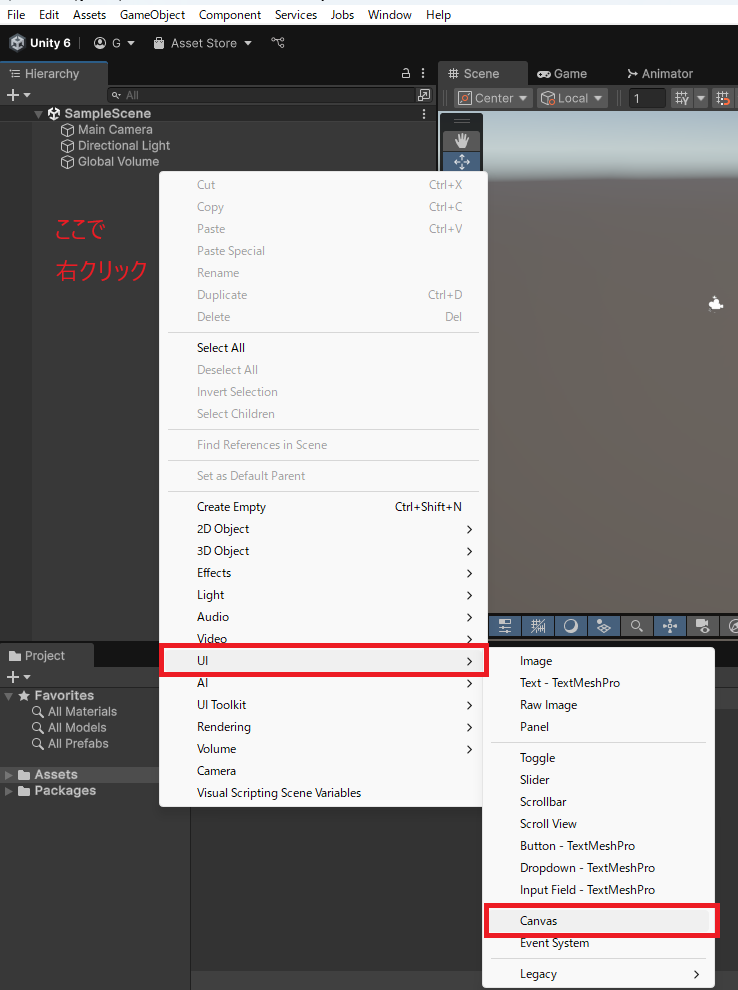Open the 3D Object submenu
738x990 pixels.
[x=323, y=551]
